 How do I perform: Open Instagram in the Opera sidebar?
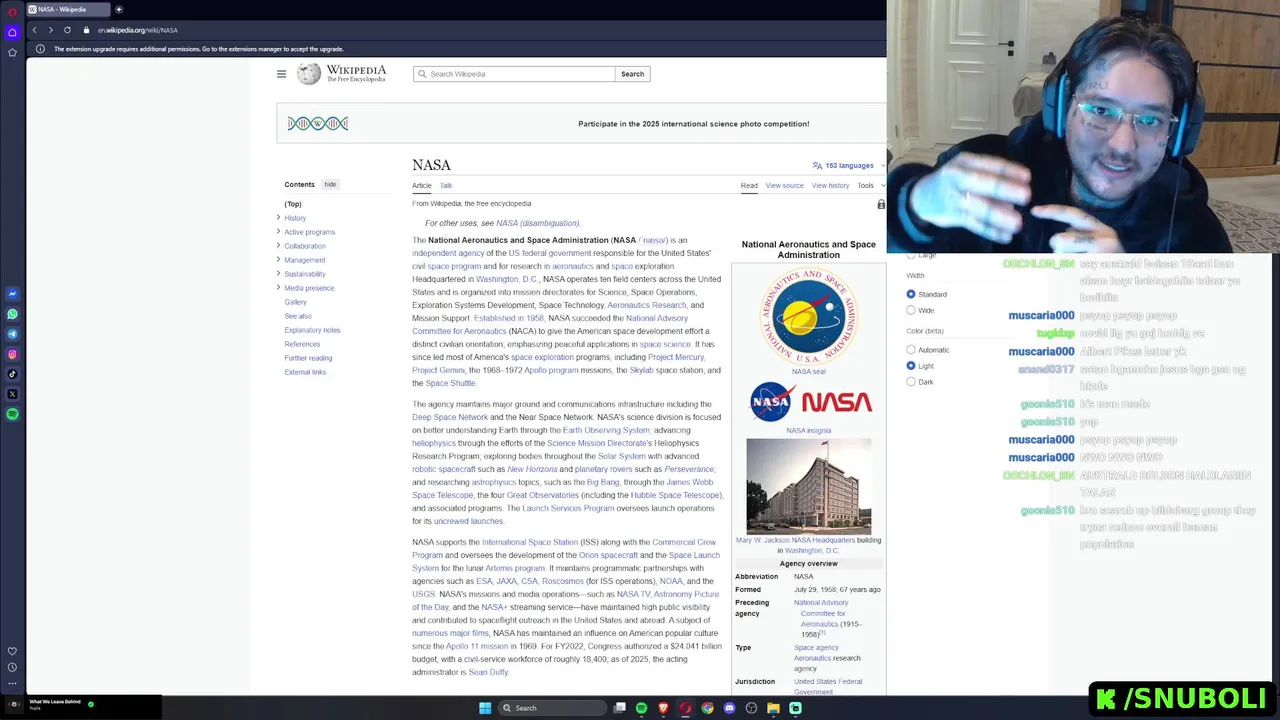[x=12, y=354]
